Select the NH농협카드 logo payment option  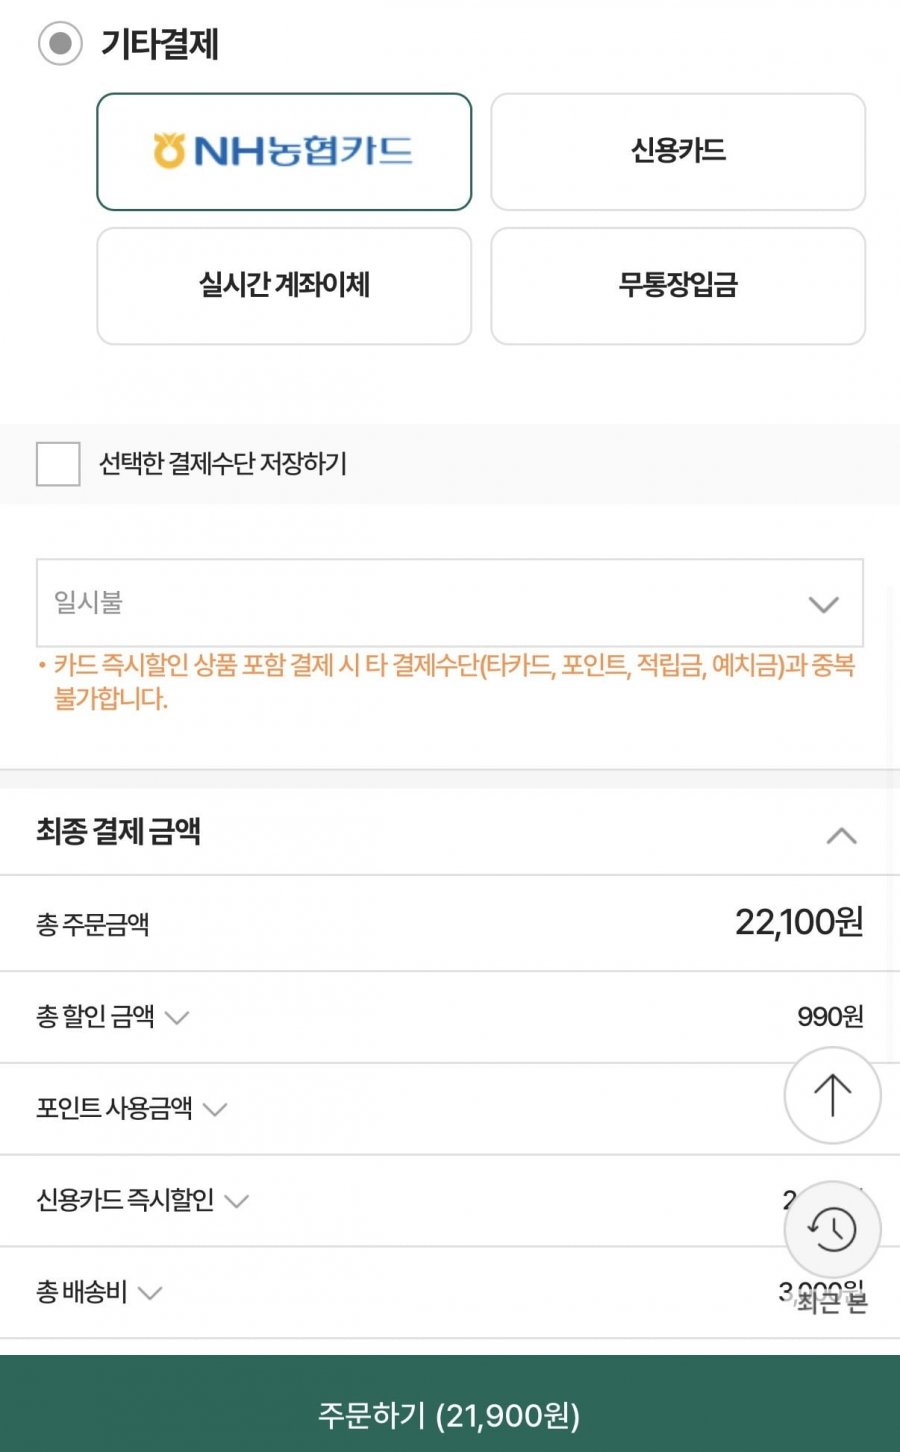click(x=284, y=152)
